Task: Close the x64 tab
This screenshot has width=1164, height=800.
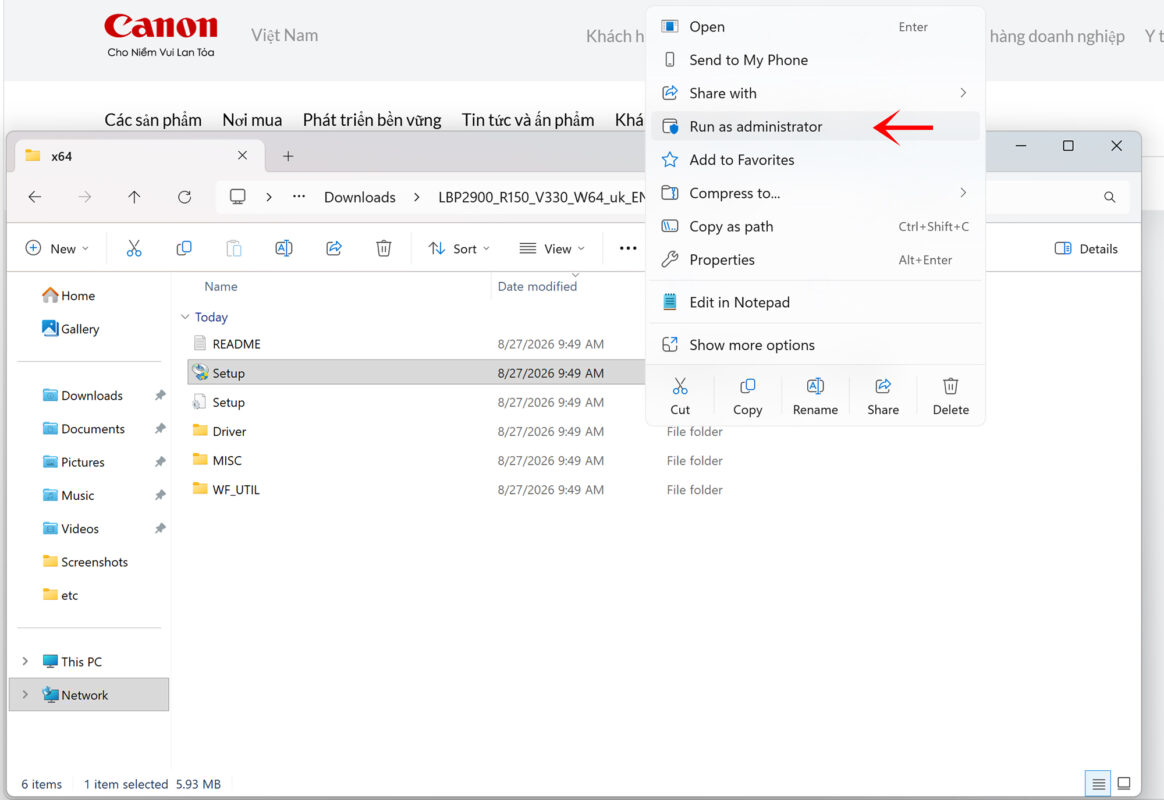Action: click(242, 155)
